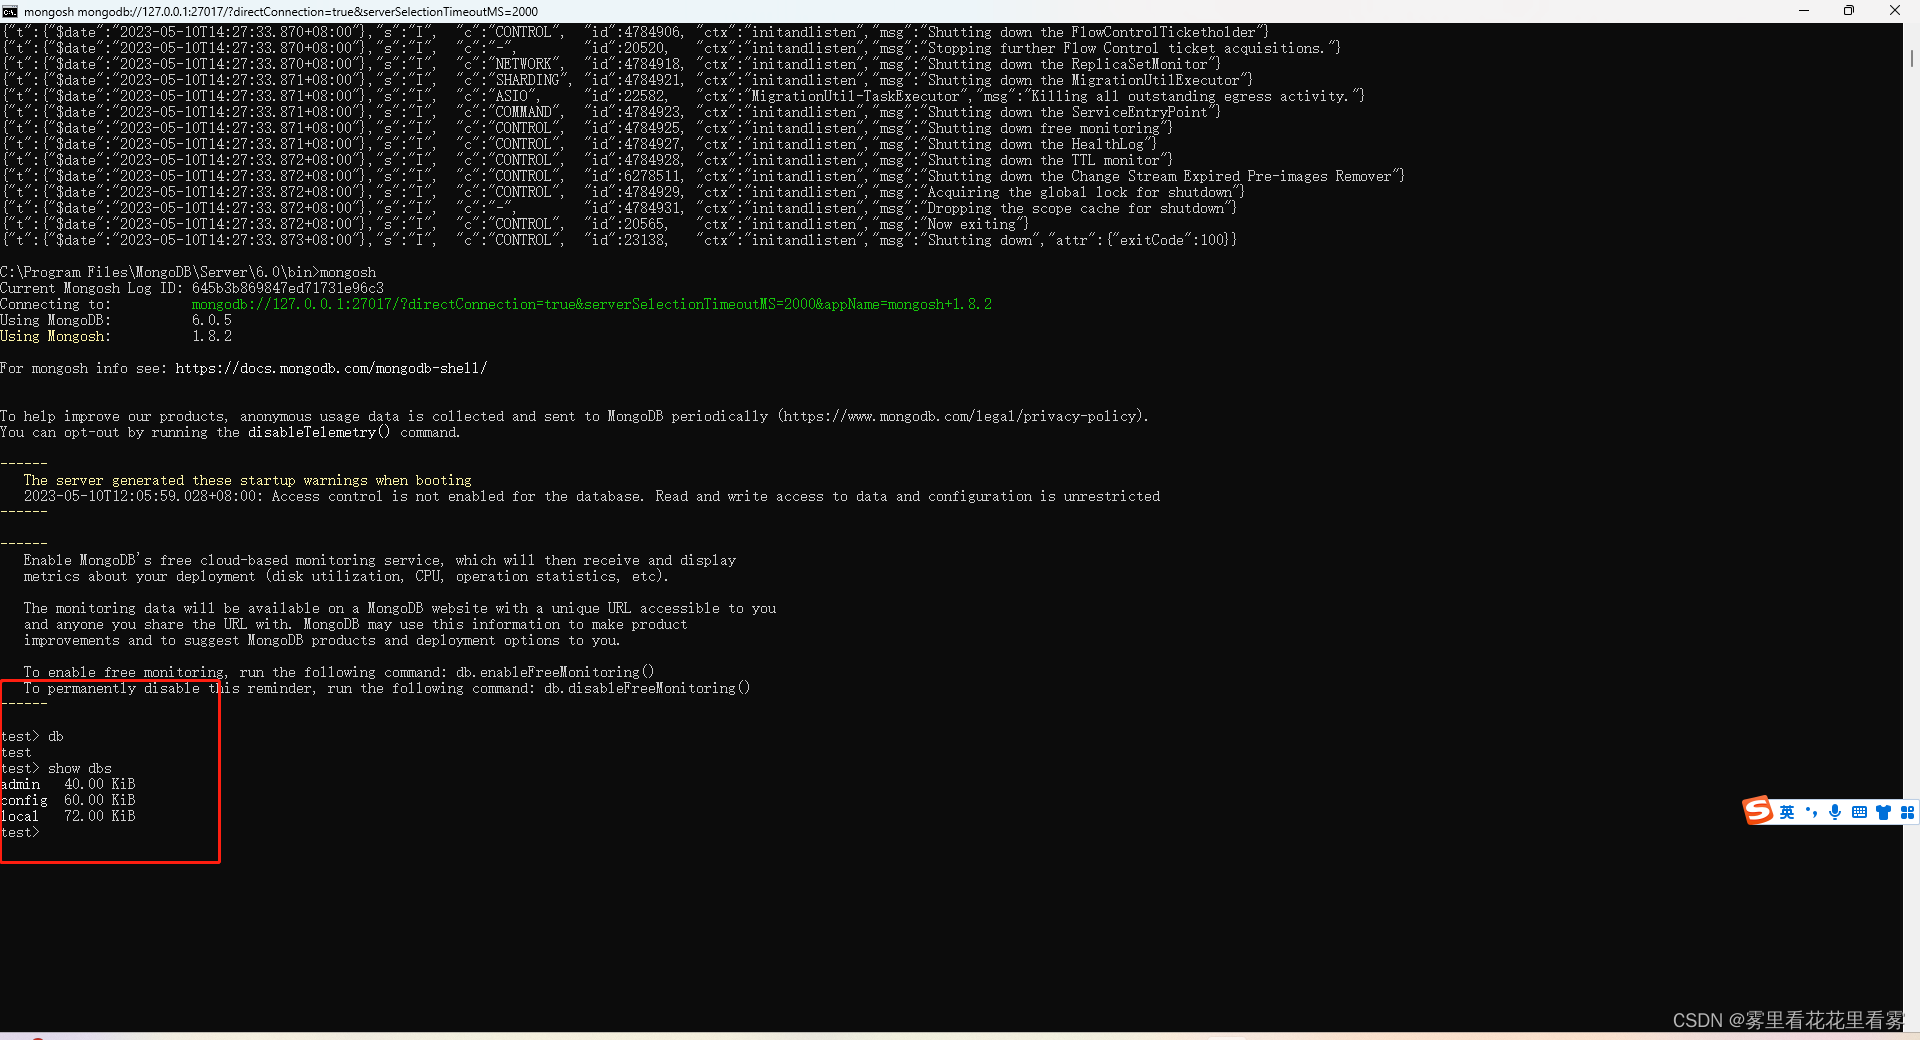Click the yellow startup warnings heading
Image resolution: width=1920 pixels, height=1040 pixels.
click(248, 480)
